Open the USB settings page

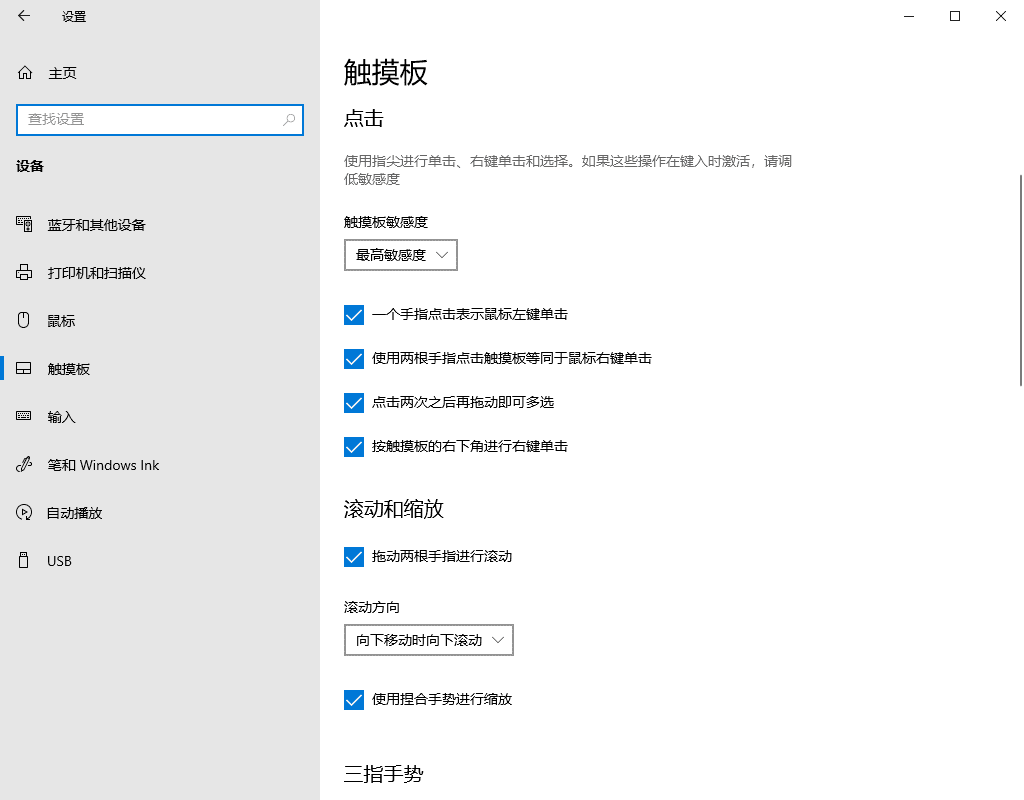coord(160,561)
